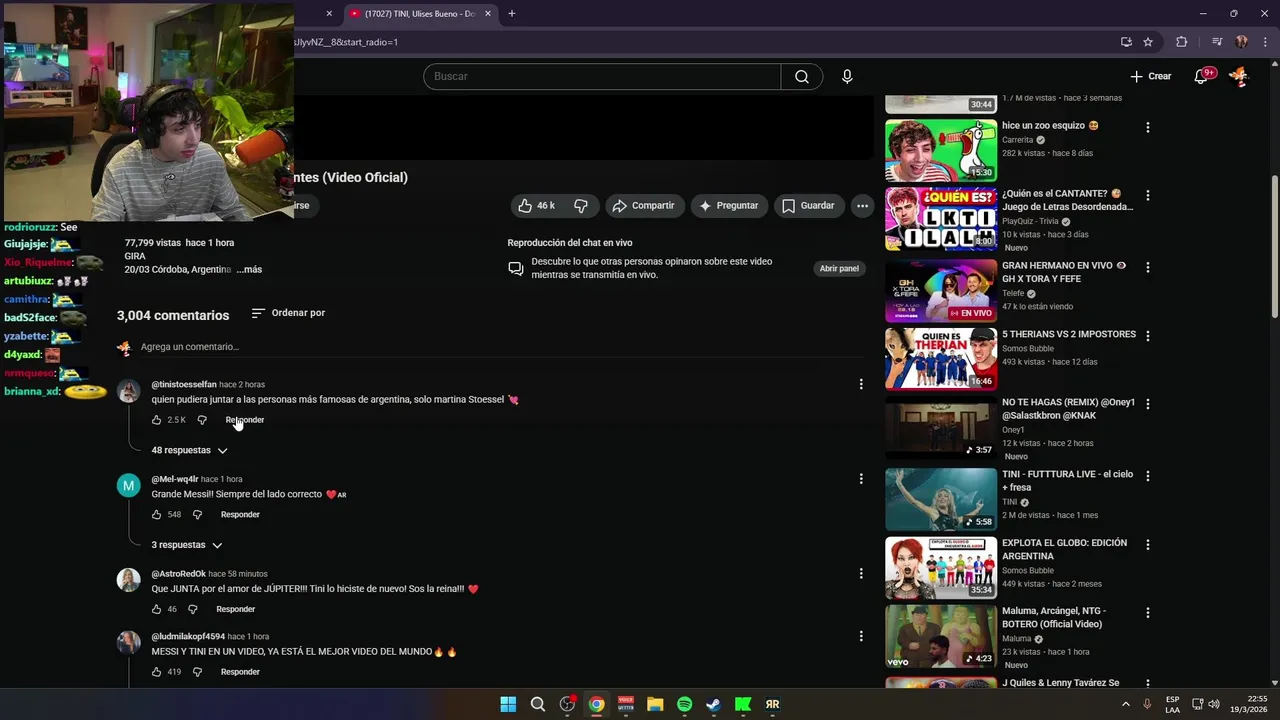1280x720 pixels.
Task: Open Spotify from the taskbar
Action: point(684,704)
